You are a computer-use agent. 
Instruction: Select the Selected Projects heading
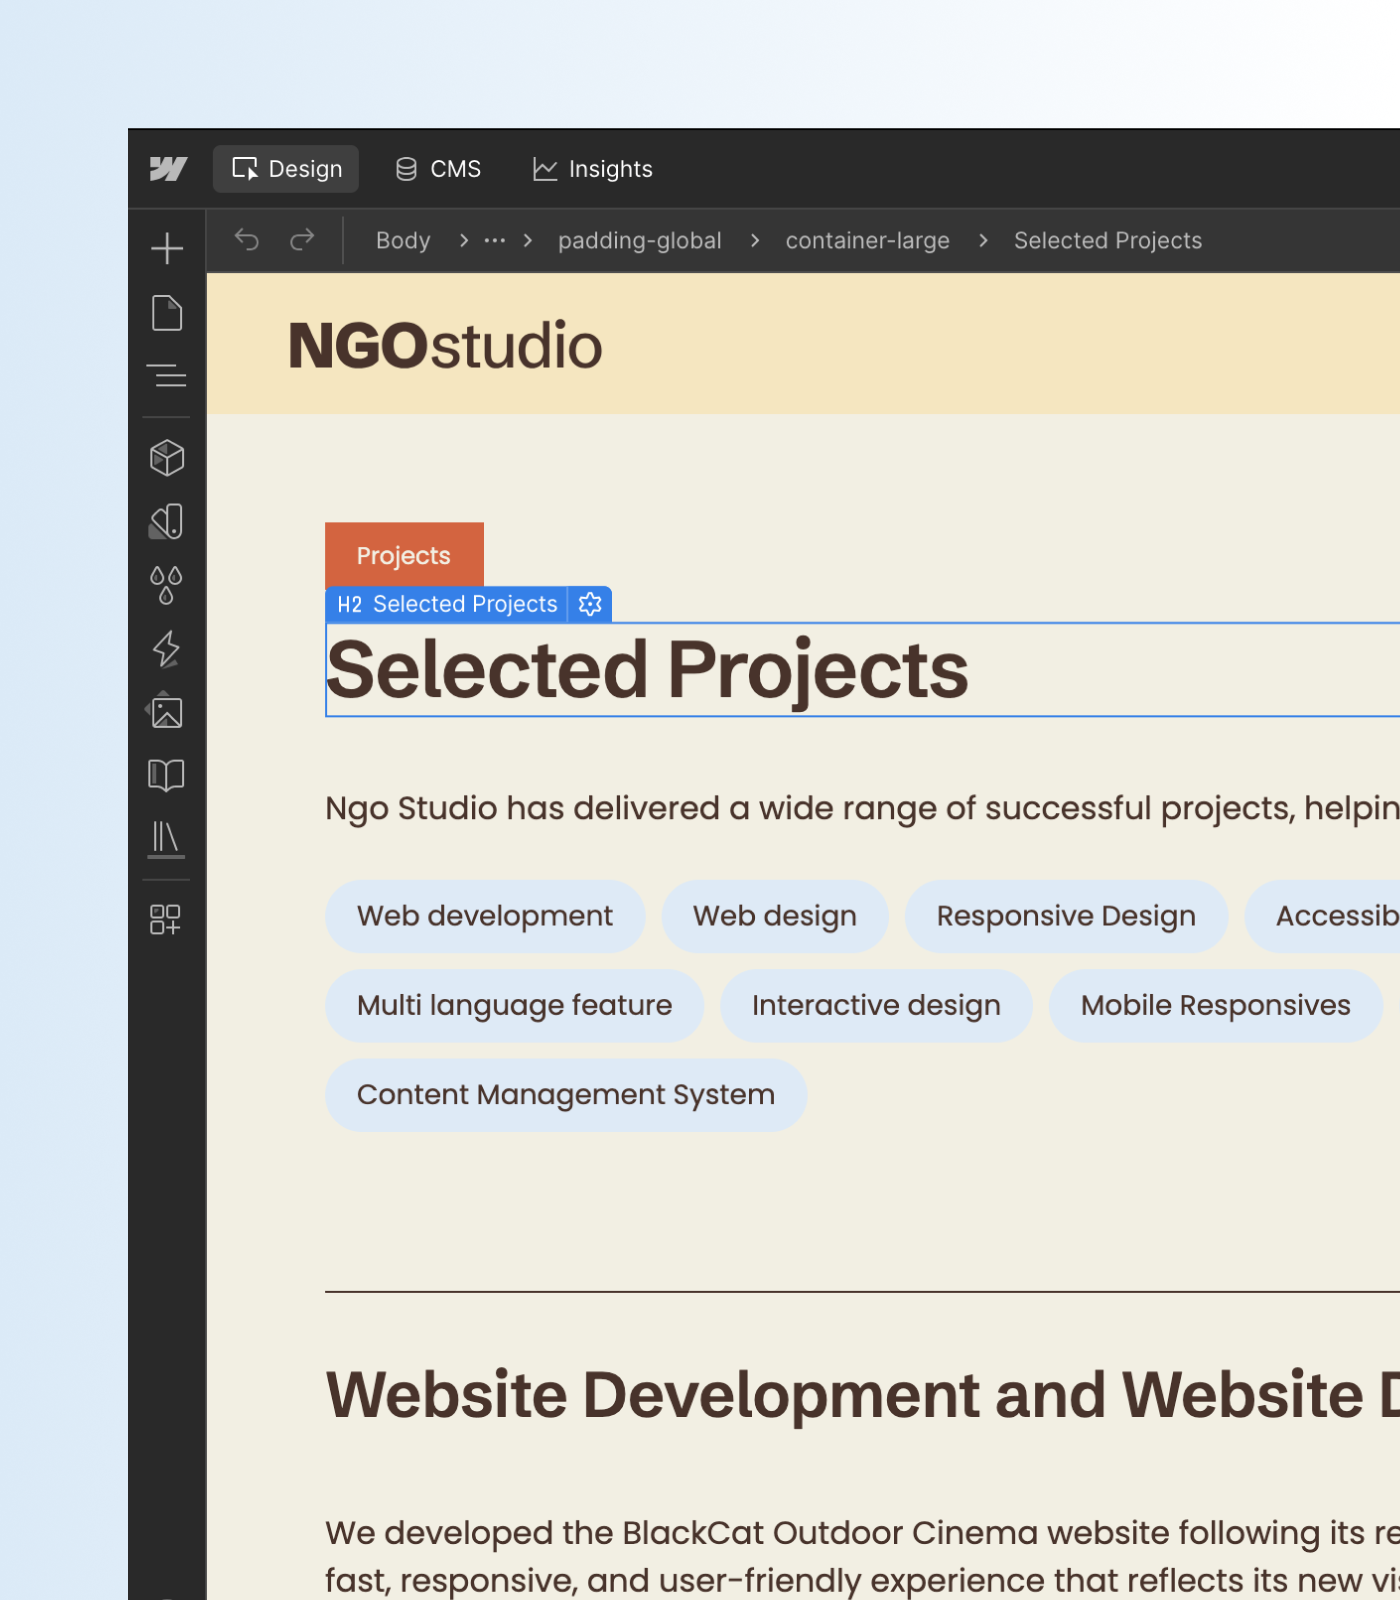click(x=862, y=670)
